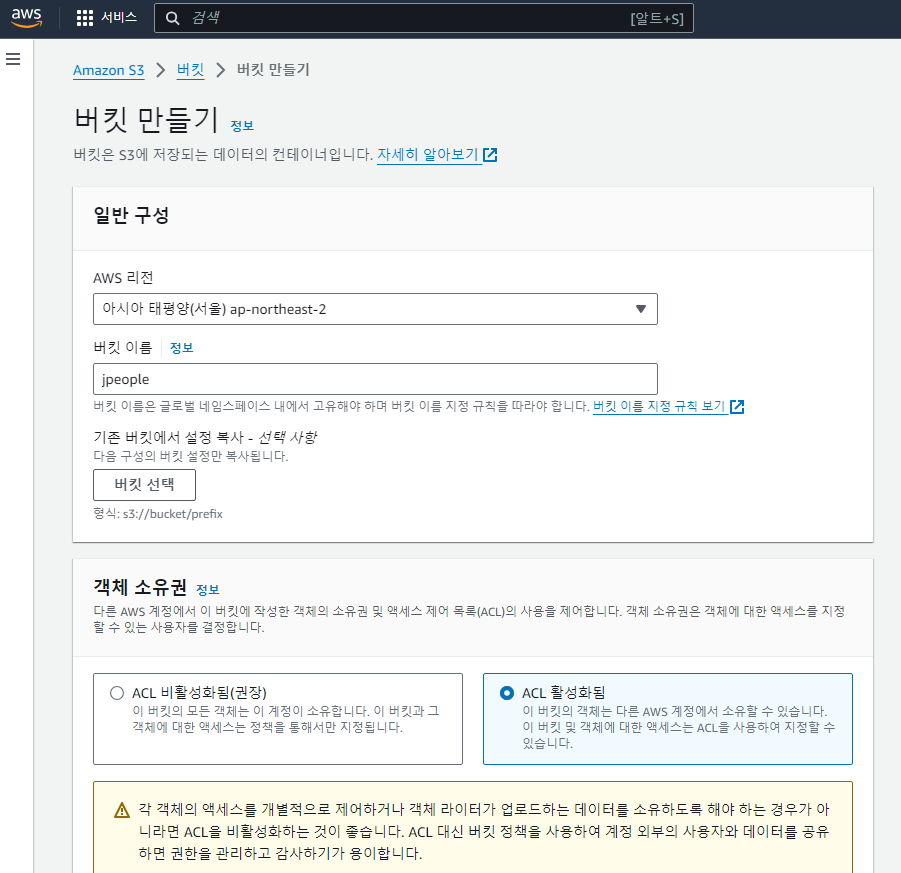Click the 버킷 만들기 breadcrumb text
The width and height of the screenshot is (901, 873).
point(274,70)
